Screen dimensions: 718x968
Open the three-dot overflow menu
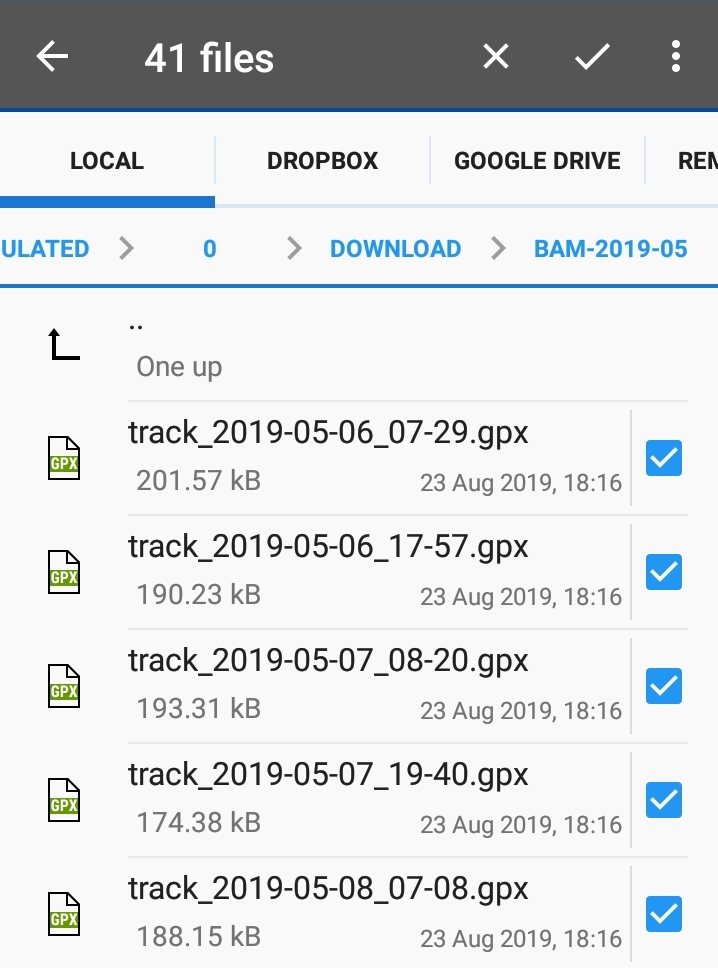[676, 57]
